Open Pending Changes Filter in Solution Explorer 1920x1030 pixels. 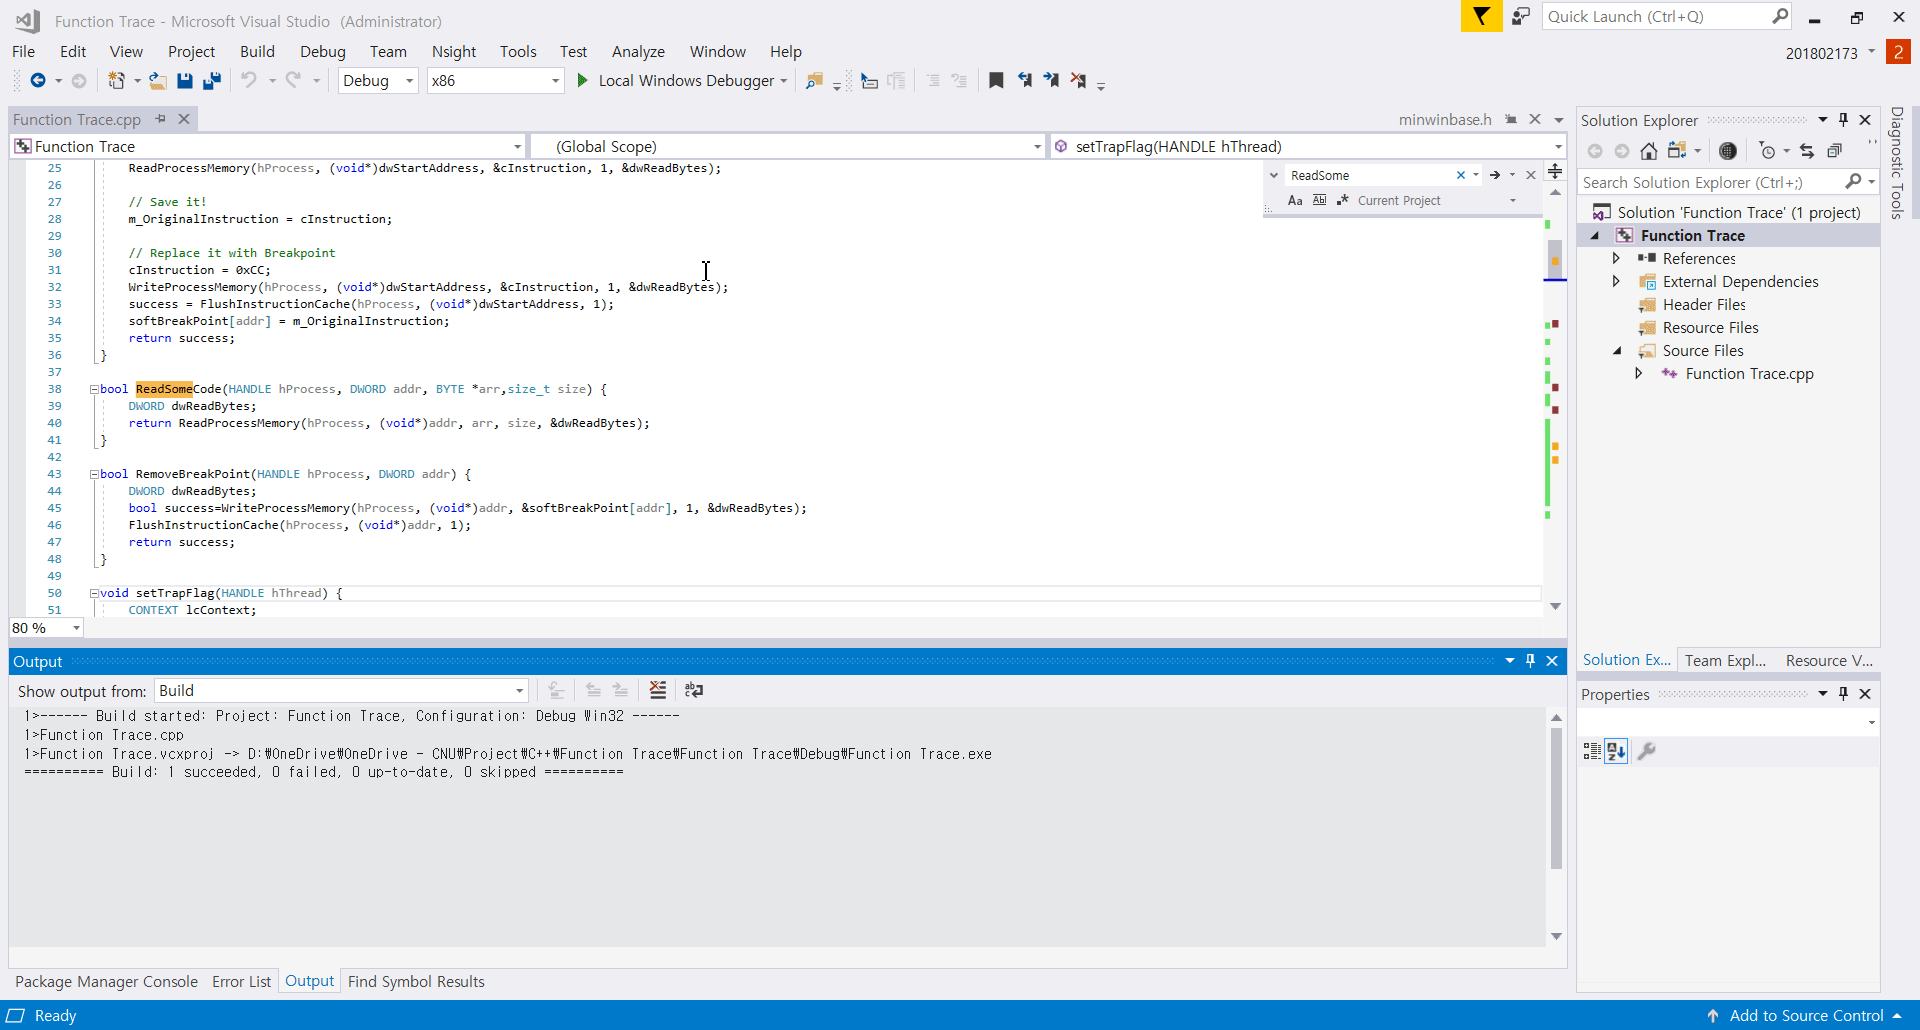pos(1768,151)
